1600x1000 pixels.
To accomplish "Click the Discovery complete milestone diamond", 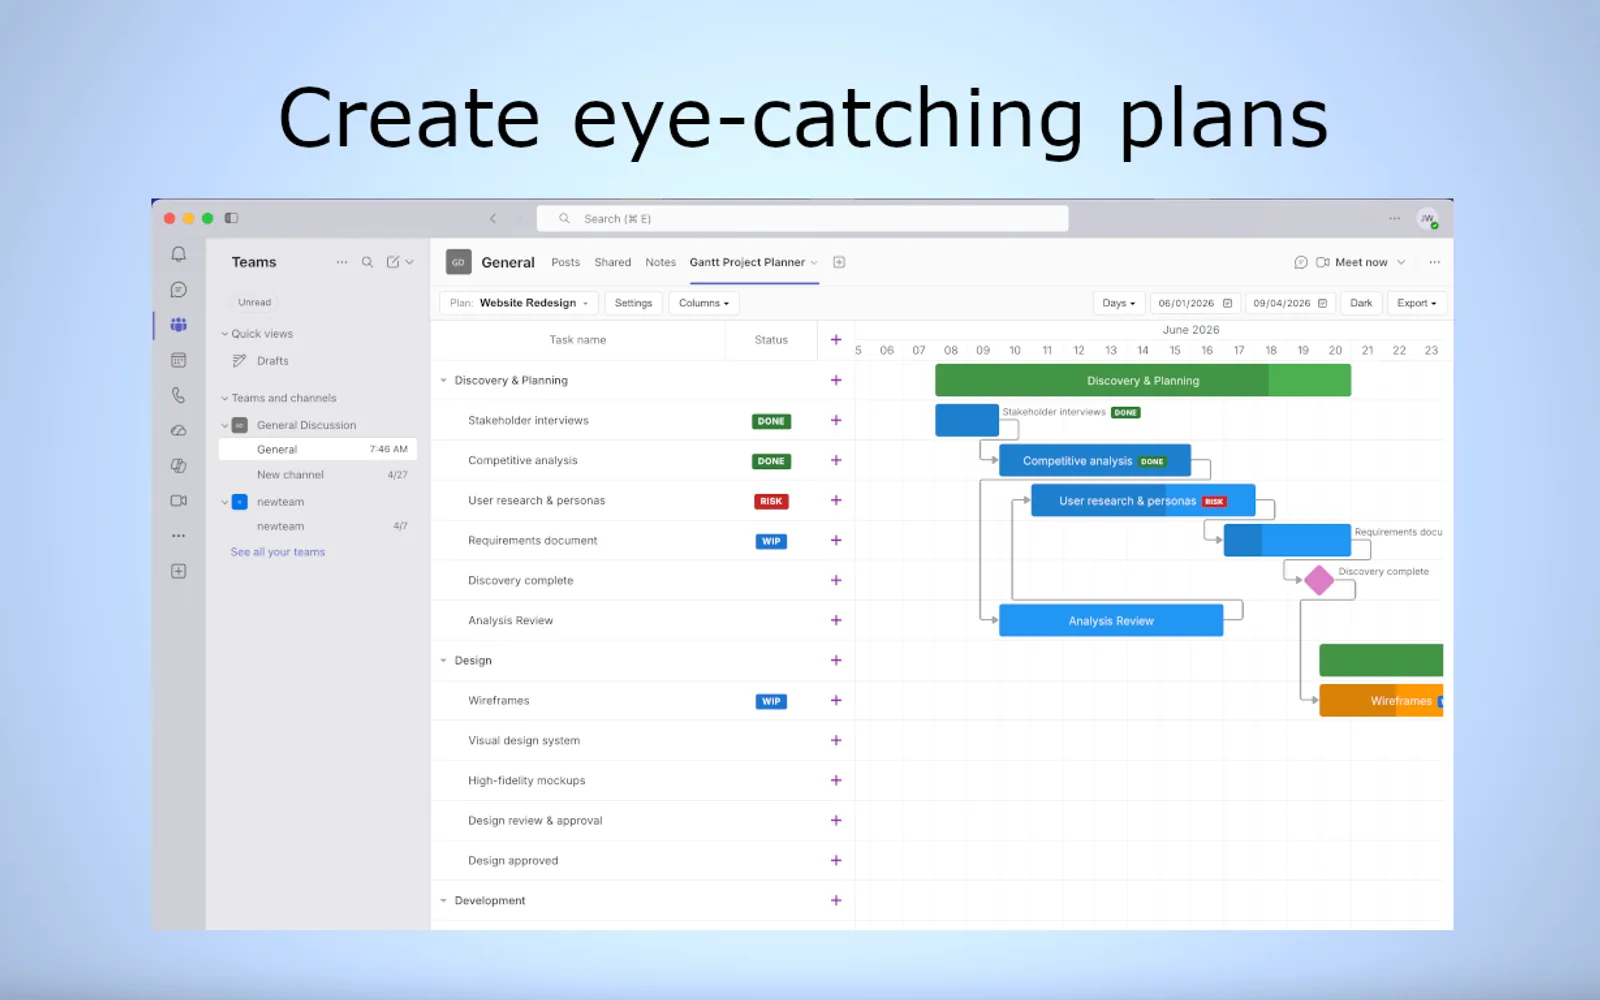I will [1319, 580].
